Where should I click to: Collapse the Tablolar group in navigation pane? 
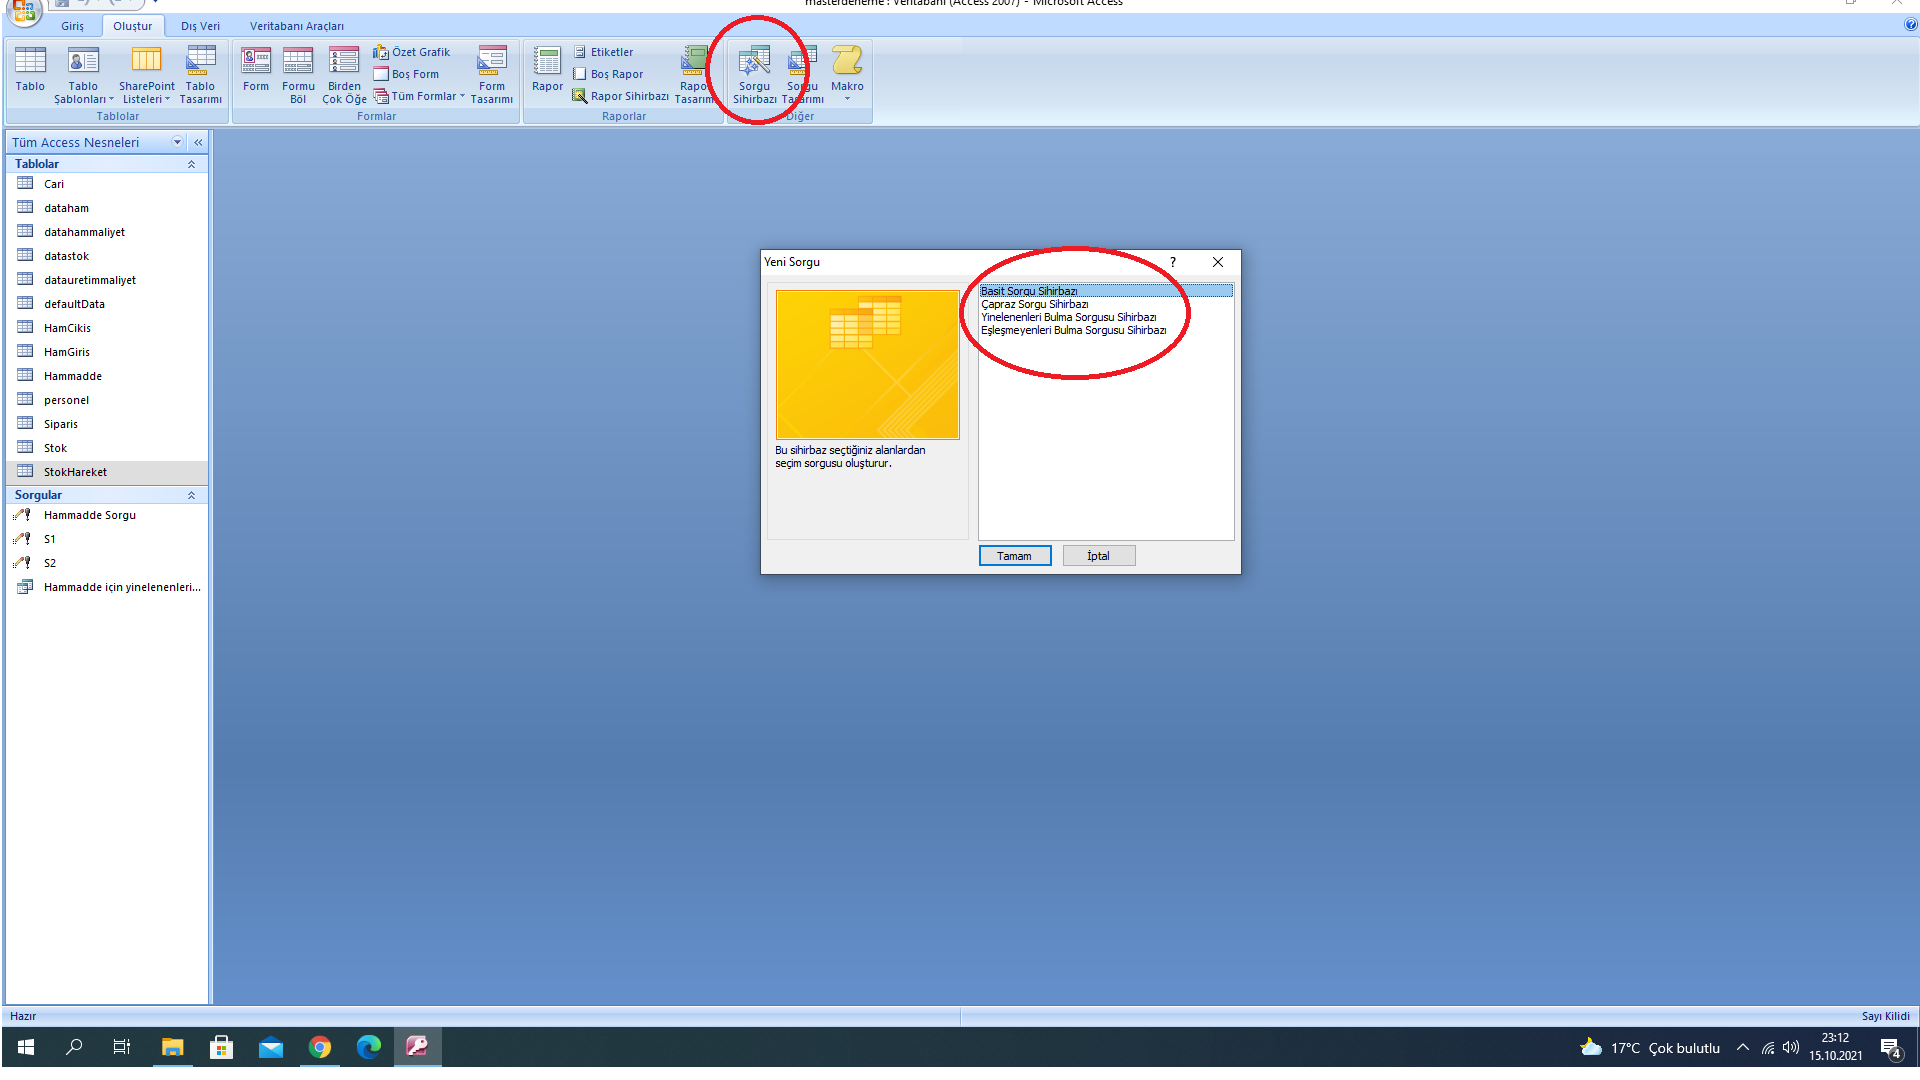point(191,164)
